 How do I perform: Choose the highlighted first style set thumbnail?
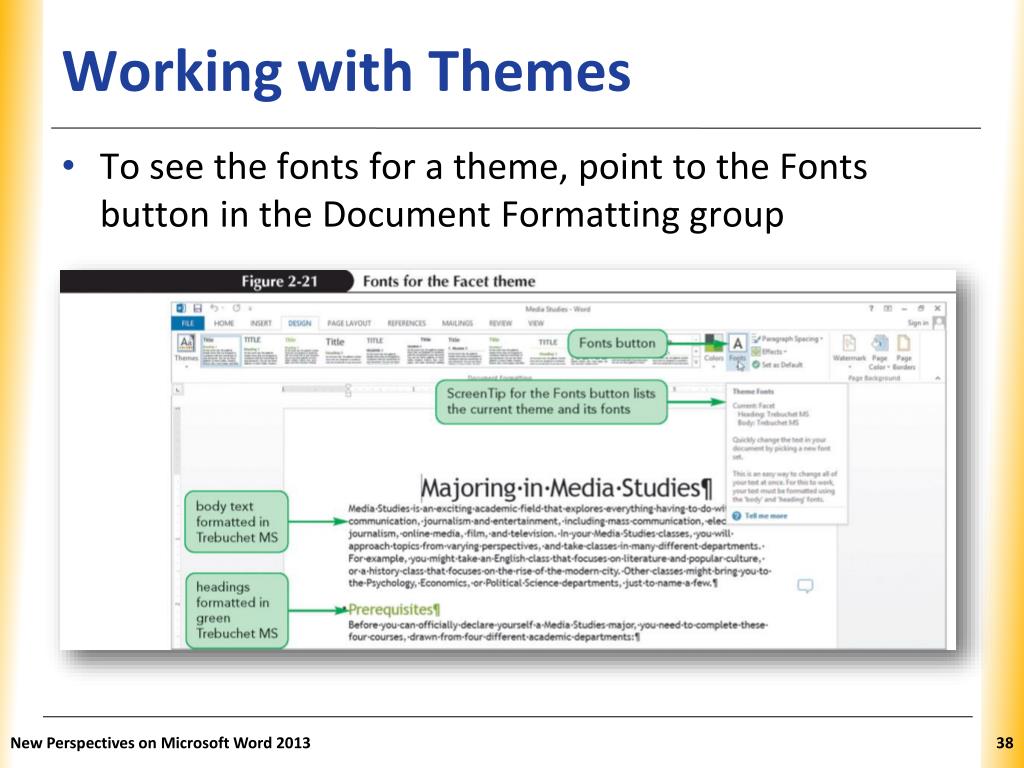pos(221,351)
